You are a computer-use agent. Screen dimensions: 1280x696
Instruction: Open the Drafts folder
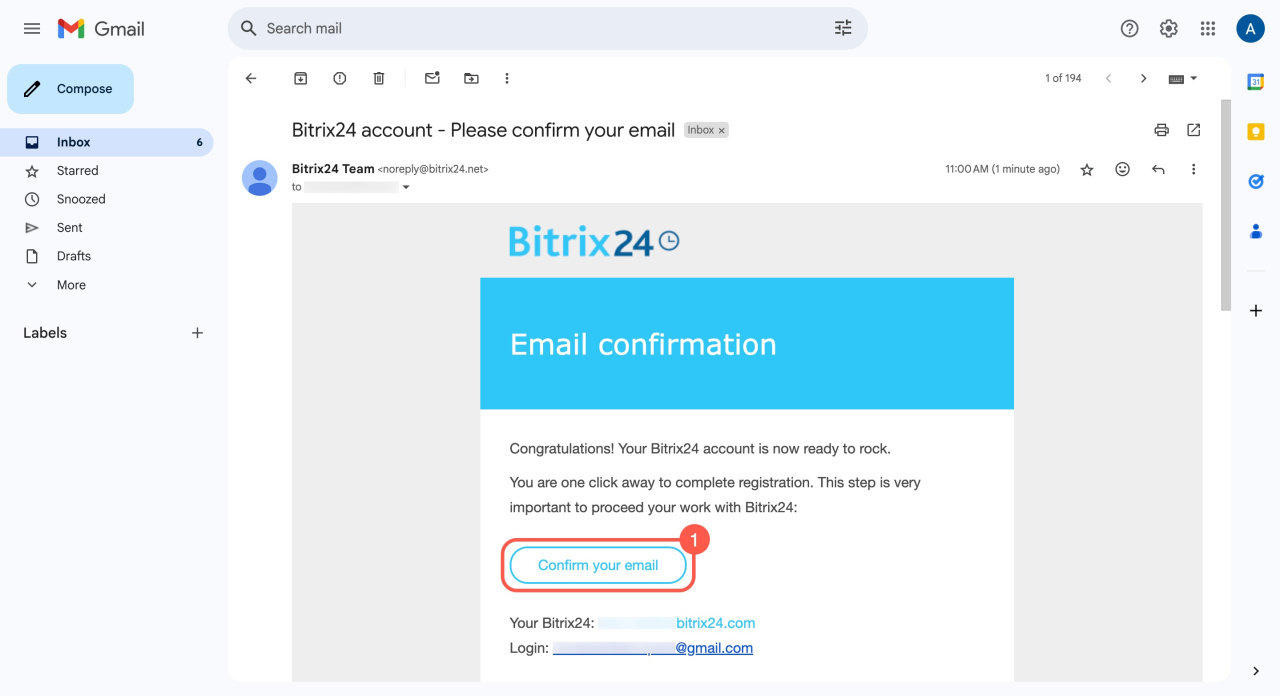(107, 256)
